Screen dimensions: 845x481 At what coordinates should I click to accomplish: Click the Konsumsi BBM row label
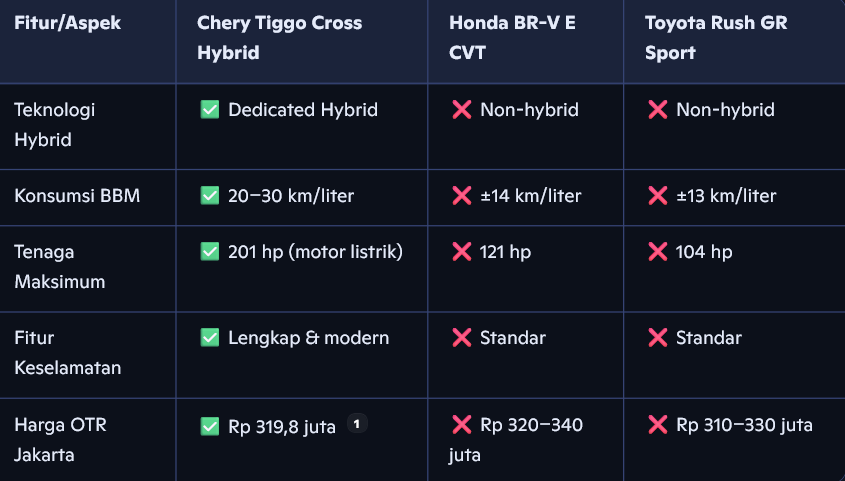(77, 196)
